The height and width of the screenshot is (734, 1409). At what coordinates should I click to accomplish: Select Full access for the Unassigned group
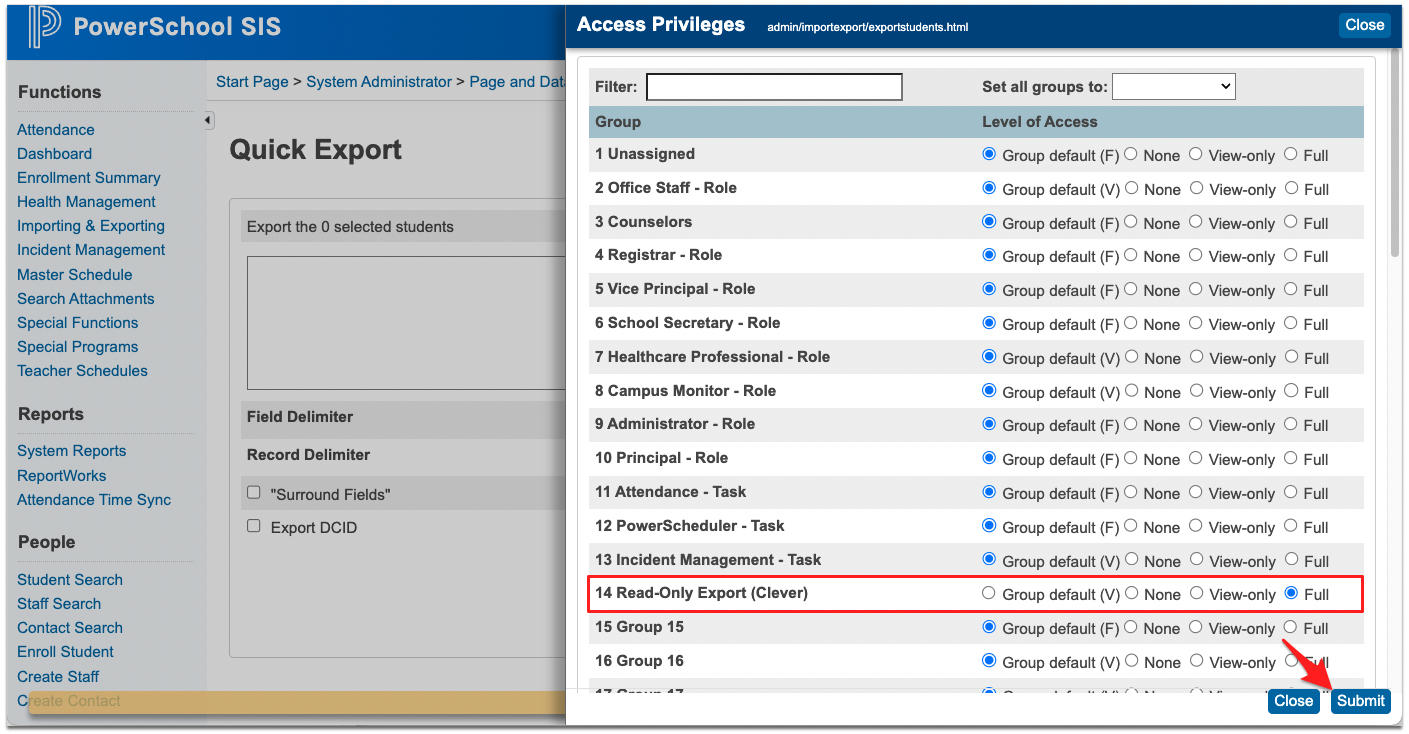point(1292,155)
